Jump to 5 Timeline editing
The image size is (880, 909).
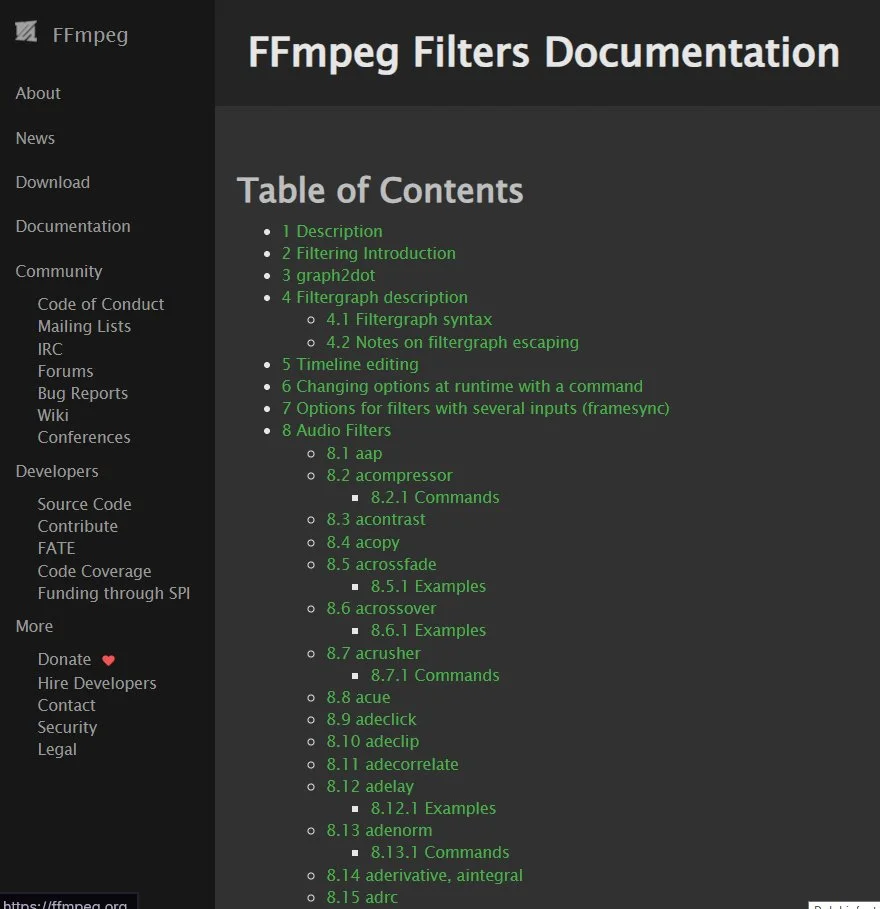[350, 364]
